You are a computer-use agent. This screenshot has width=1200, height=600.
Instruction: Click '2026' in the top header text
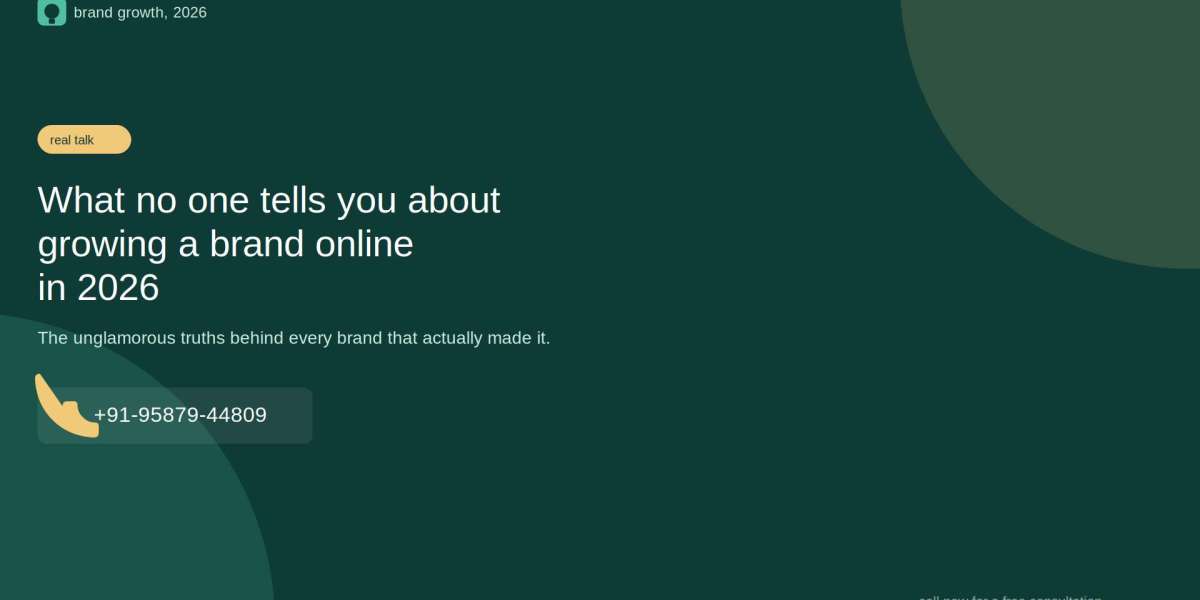coord(190,13)
